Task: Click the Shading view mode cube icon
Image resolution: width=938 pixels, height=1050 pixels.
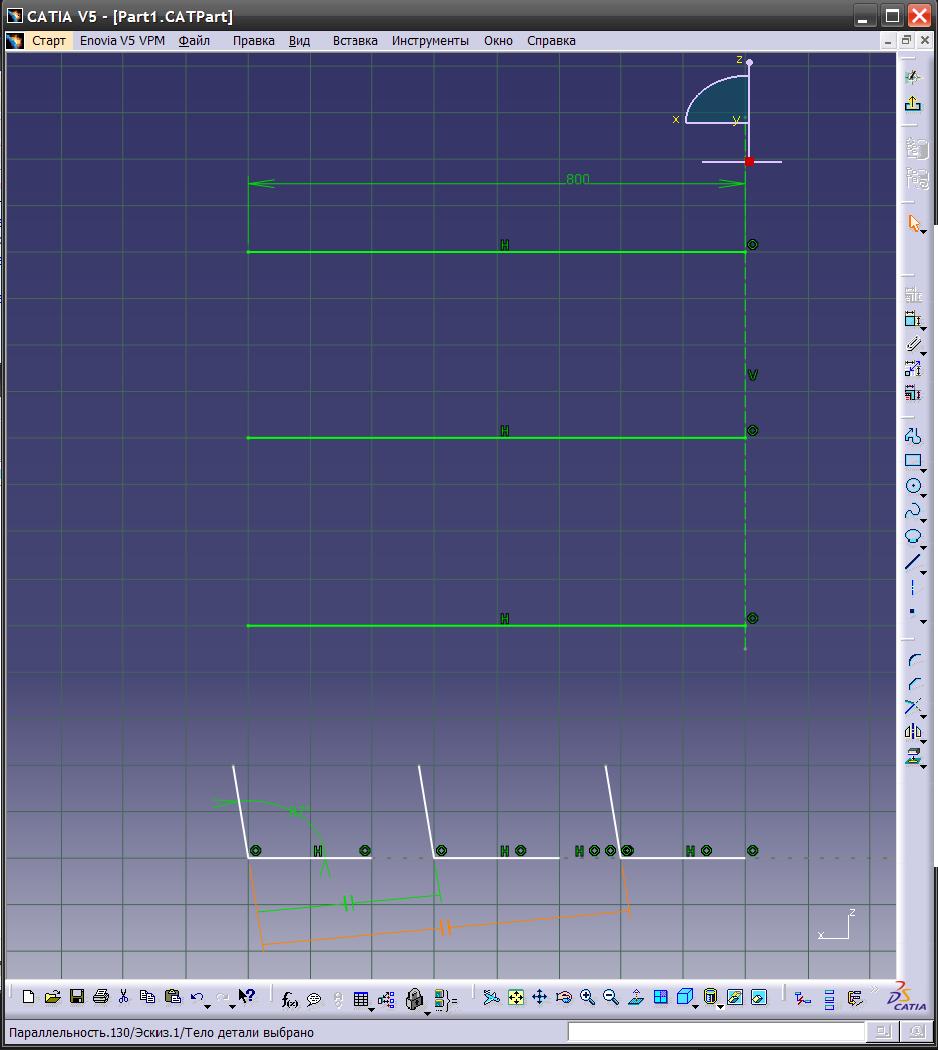Action: [684, 998]
